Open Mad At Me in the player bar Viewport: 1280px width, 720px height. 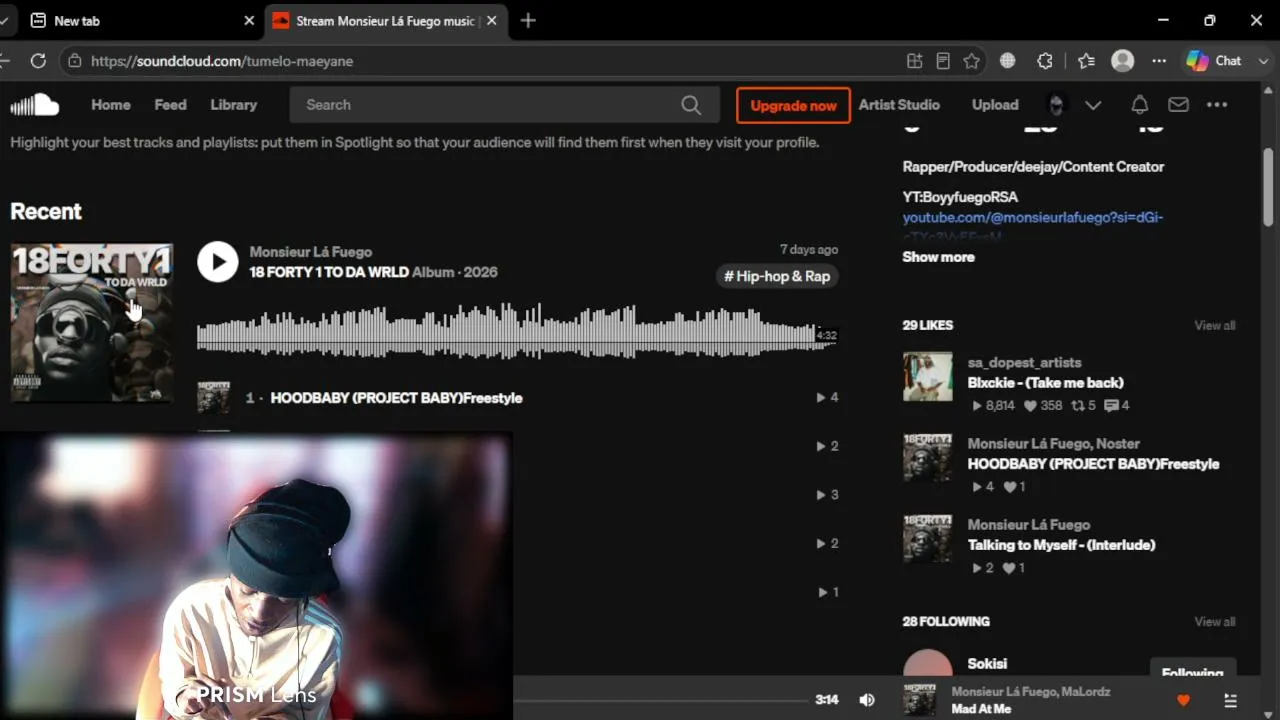pyautogui.click(x=981, y=709)
